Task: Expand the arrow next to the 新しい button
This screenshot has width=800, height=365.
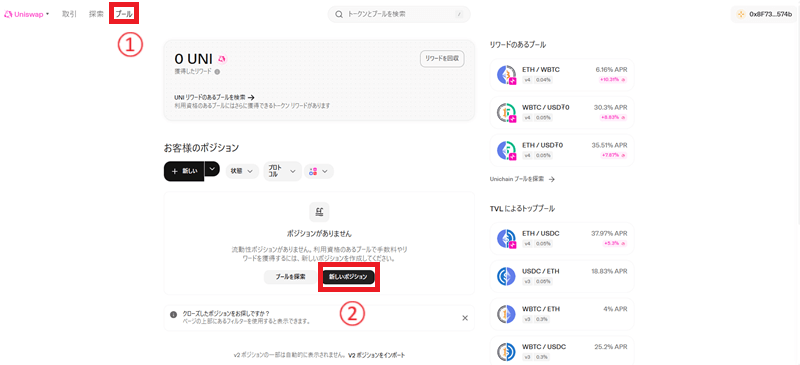Action: click(213, 168)
